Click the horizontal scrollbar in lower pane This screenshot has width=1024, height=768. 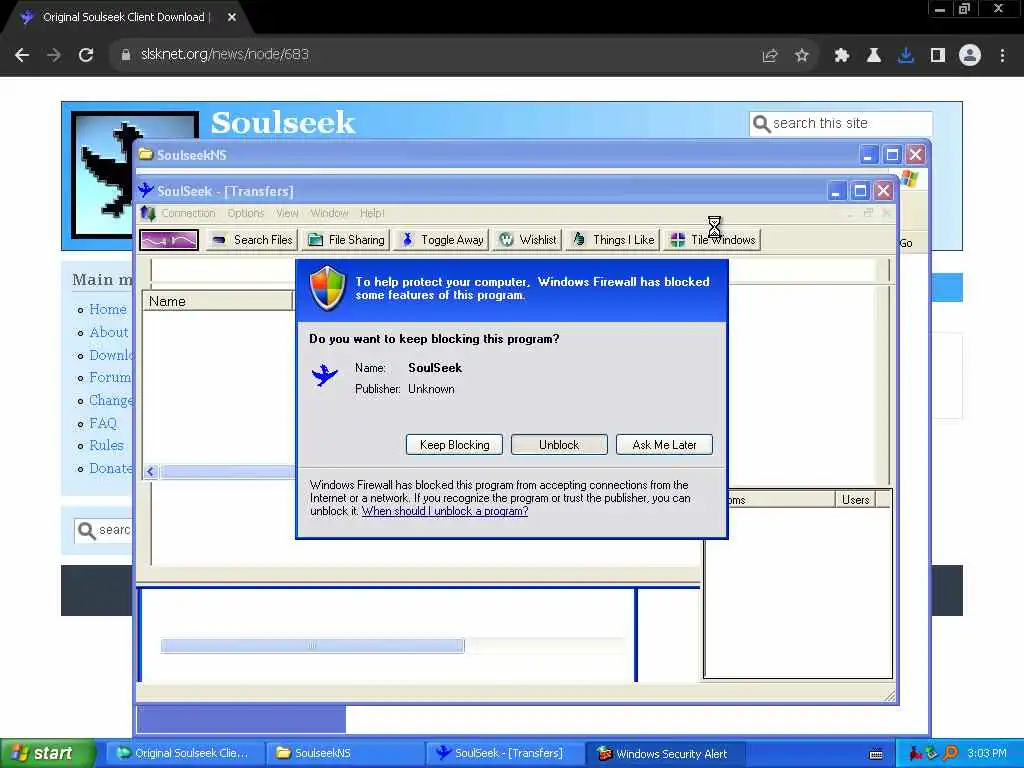click(x=313, y=646)
